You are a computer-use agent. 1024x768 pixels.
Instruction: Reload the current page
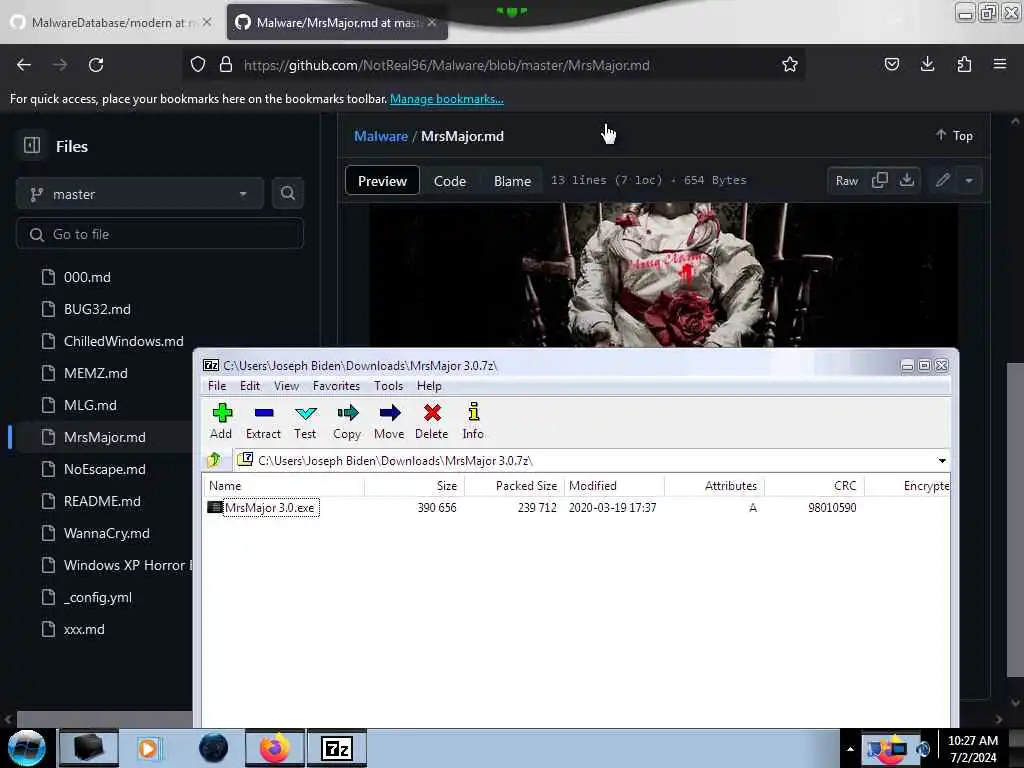[x=96, y=65]
